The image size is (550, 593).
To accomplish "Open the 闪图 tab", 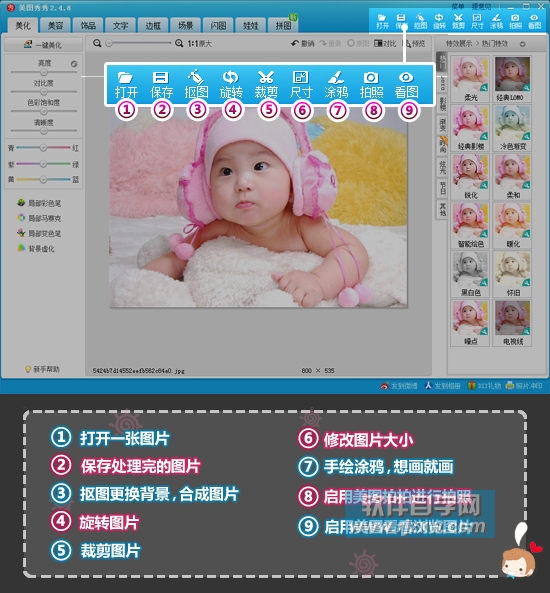I will pos(218,25).
